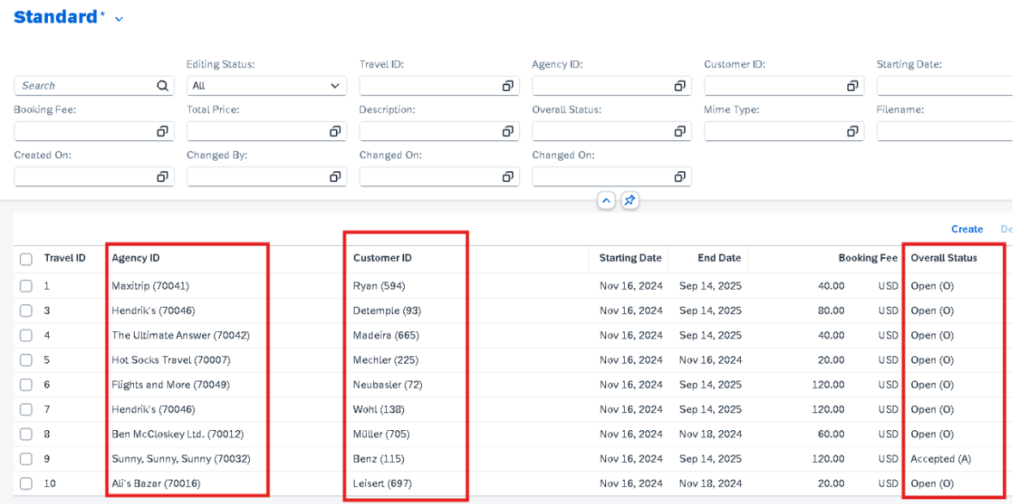Tick the checkbox for Travel ID 5

click(26, 360)
